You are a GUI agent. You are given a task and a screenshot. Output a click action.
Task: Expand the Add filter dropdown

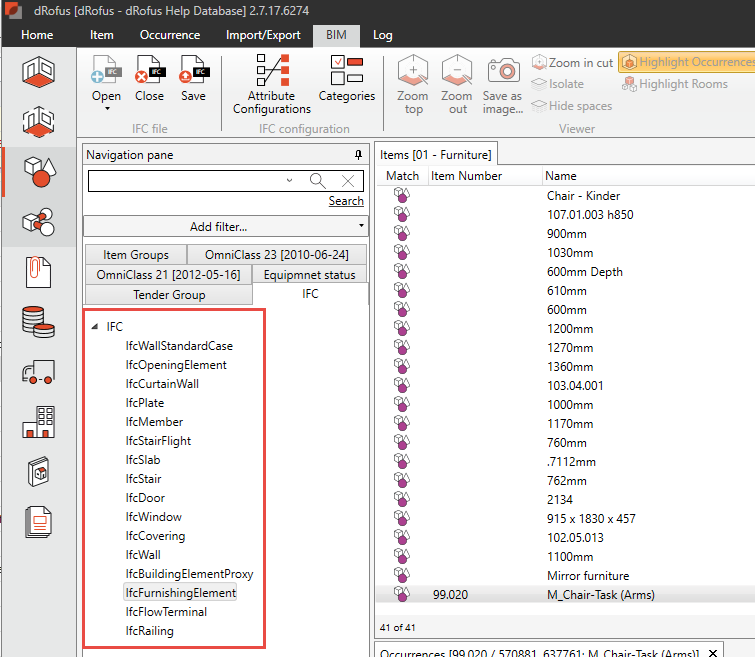[361, 227]
